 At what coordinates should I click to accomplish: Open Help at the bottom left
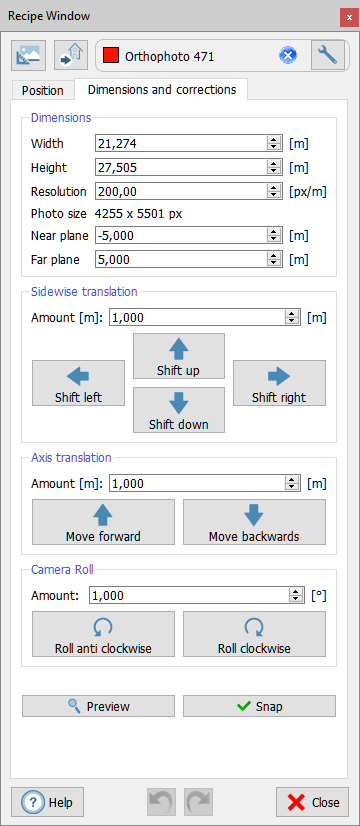pyautogui.click(x=46, y=802)
